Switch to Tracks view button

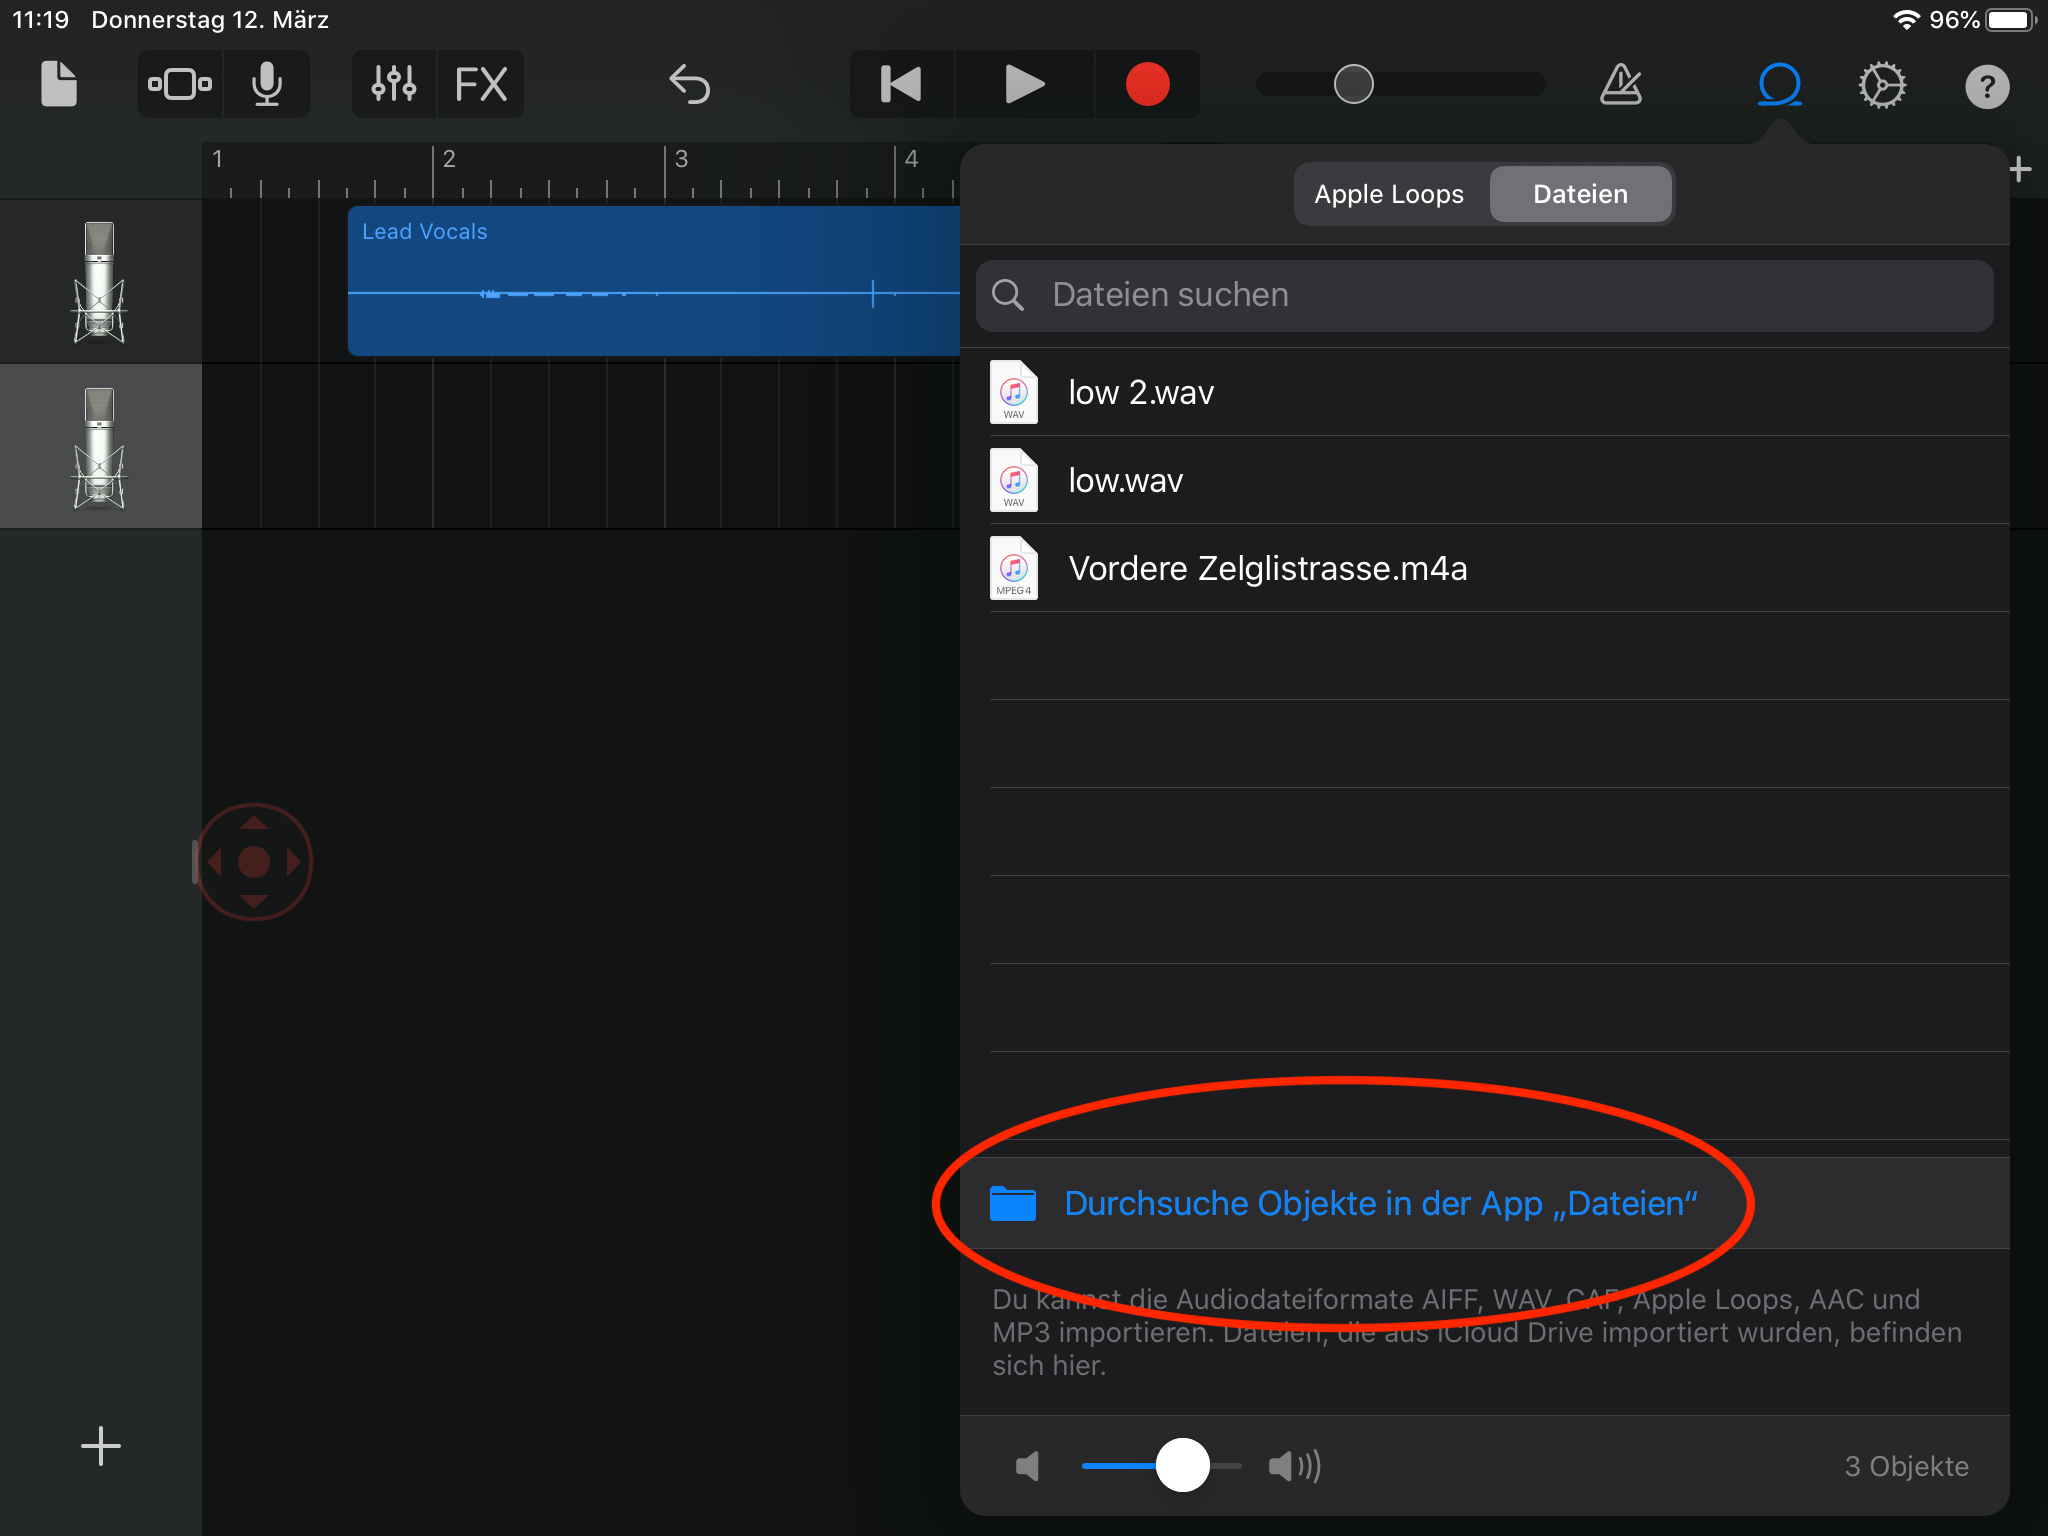coord(180,85)
